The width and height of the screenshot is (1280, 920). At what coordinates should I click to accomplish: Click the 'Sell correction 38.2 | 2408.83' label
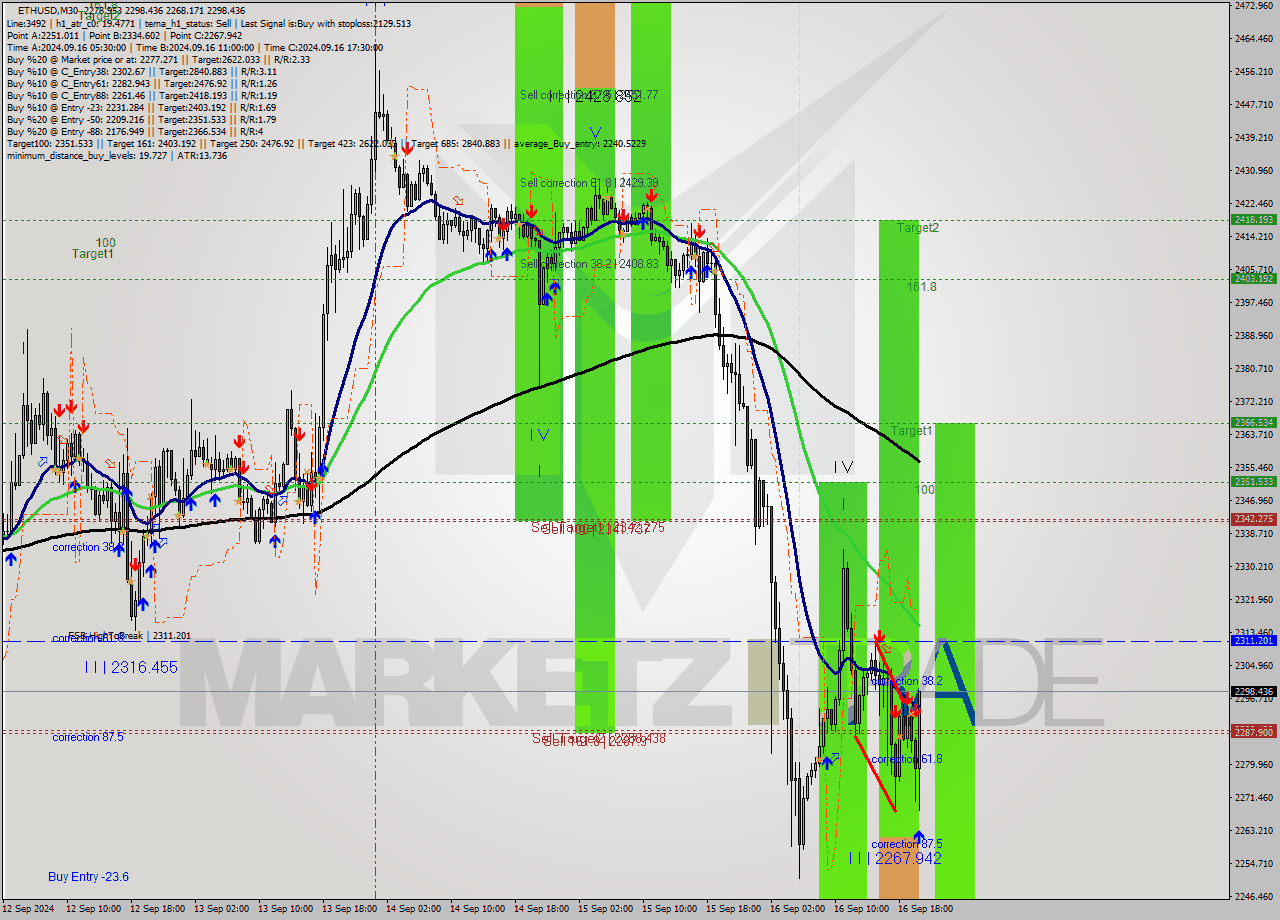coord(589,264)
